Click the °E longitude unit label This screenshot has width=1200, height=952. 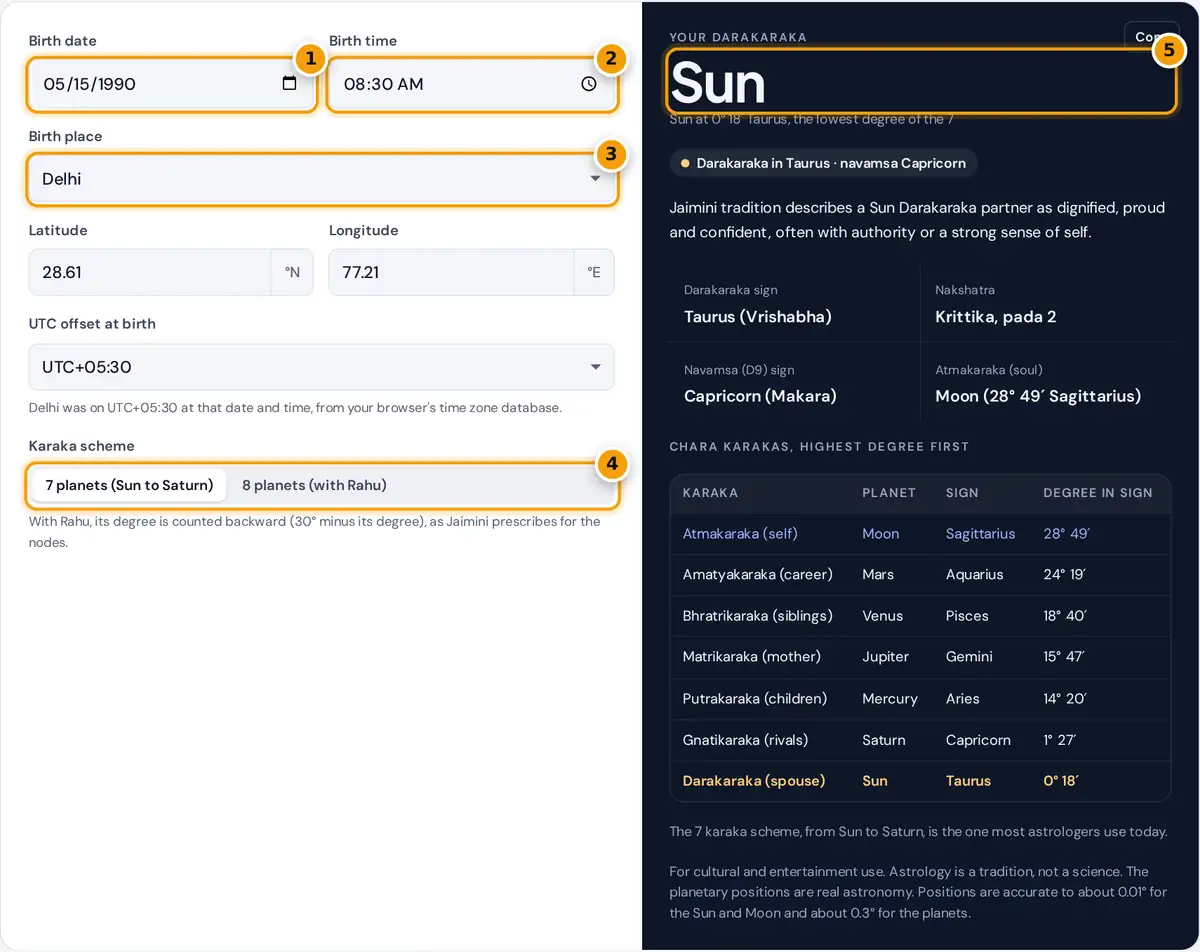click(x=594, y=272)
